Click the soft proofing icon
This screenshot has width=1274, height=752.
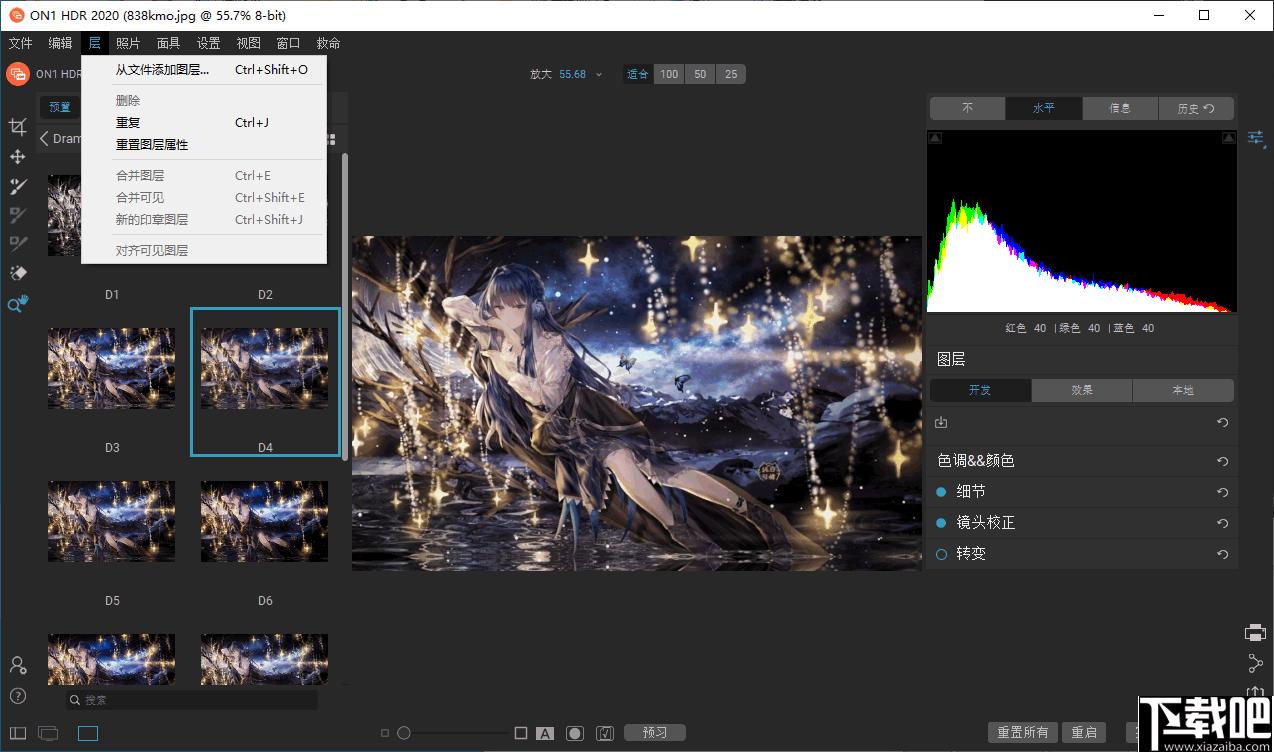[x=605, y=733]
